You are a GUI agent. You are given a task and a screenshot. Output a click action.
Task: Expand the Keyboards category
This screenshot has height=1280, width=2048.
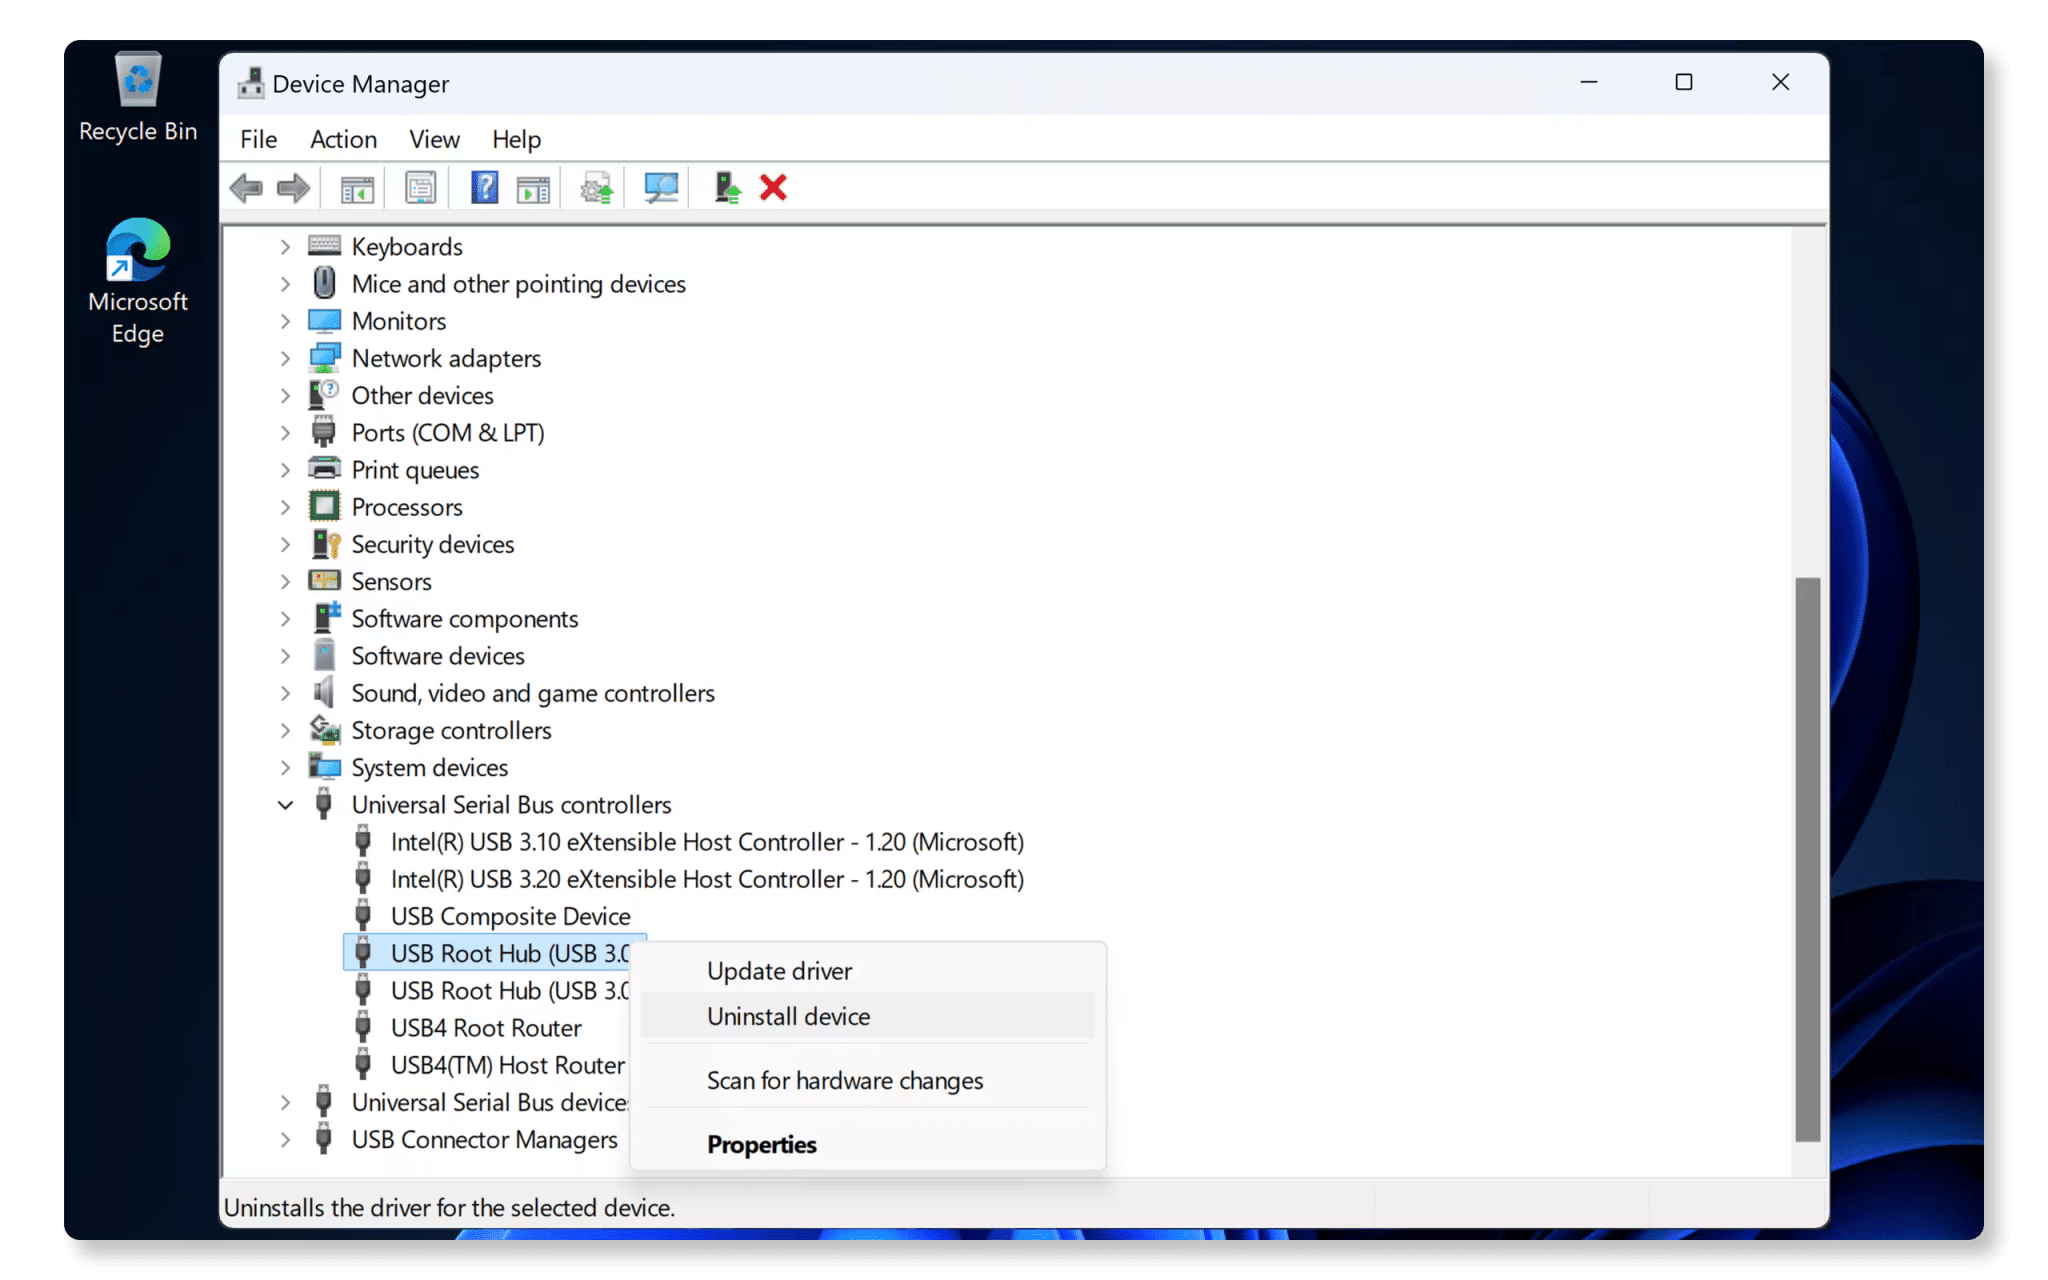[x=285, y=246]
